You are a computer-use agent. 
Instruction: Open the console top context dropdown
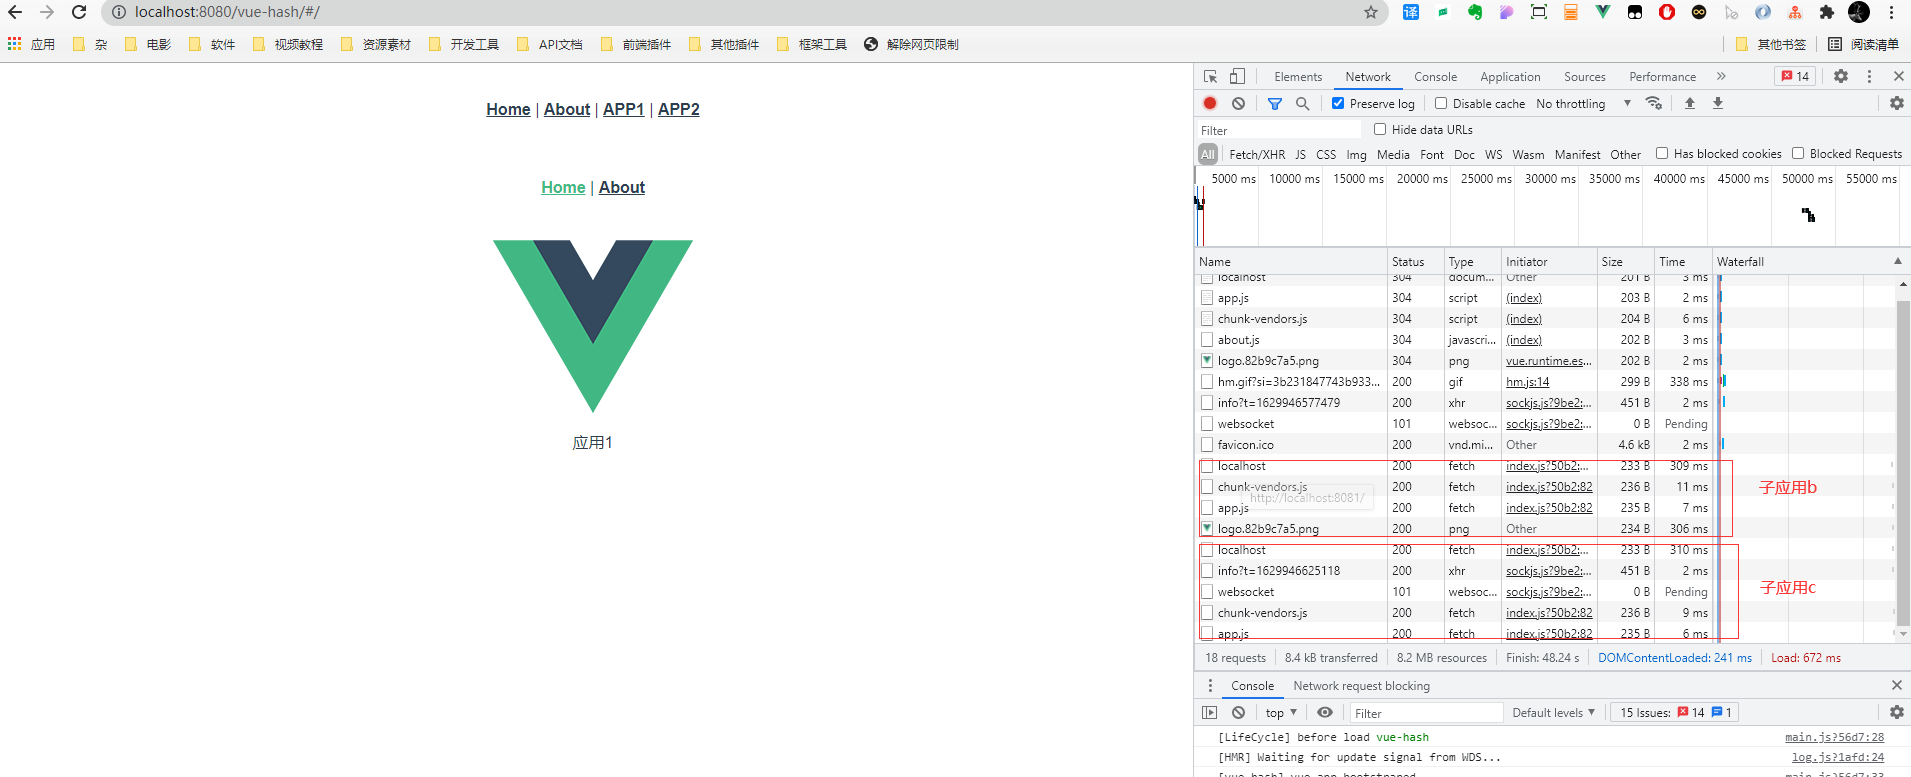(x=1280, y=712)
